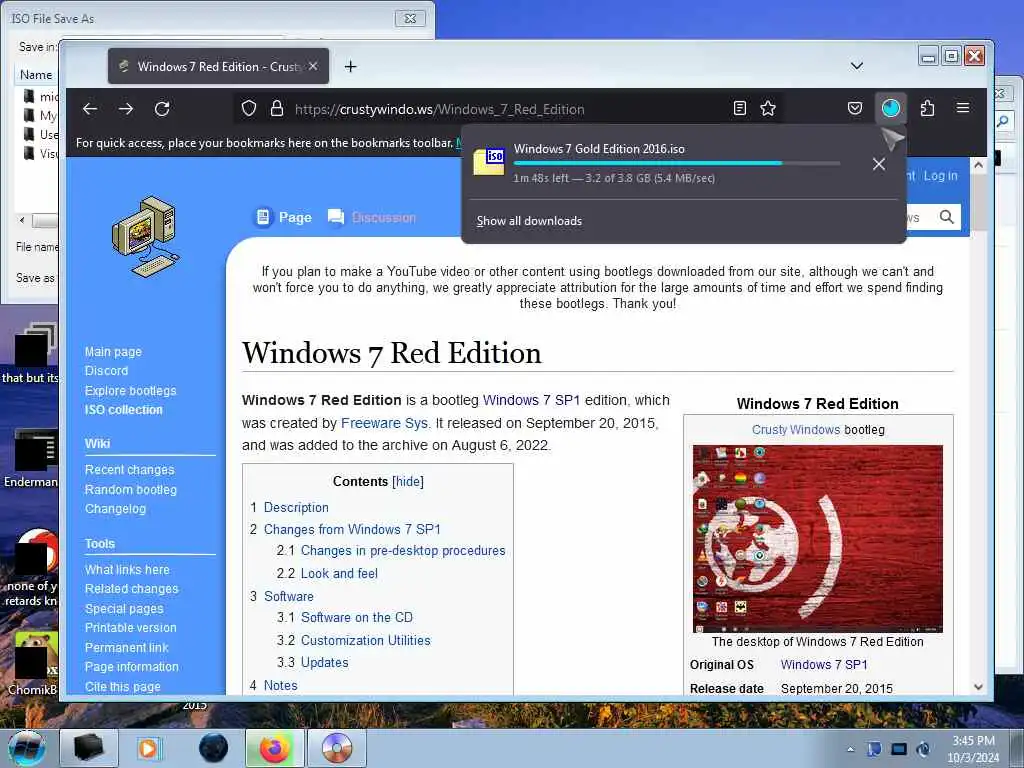
Task: Jump to Notes section in contents
Action: point(280,685)
